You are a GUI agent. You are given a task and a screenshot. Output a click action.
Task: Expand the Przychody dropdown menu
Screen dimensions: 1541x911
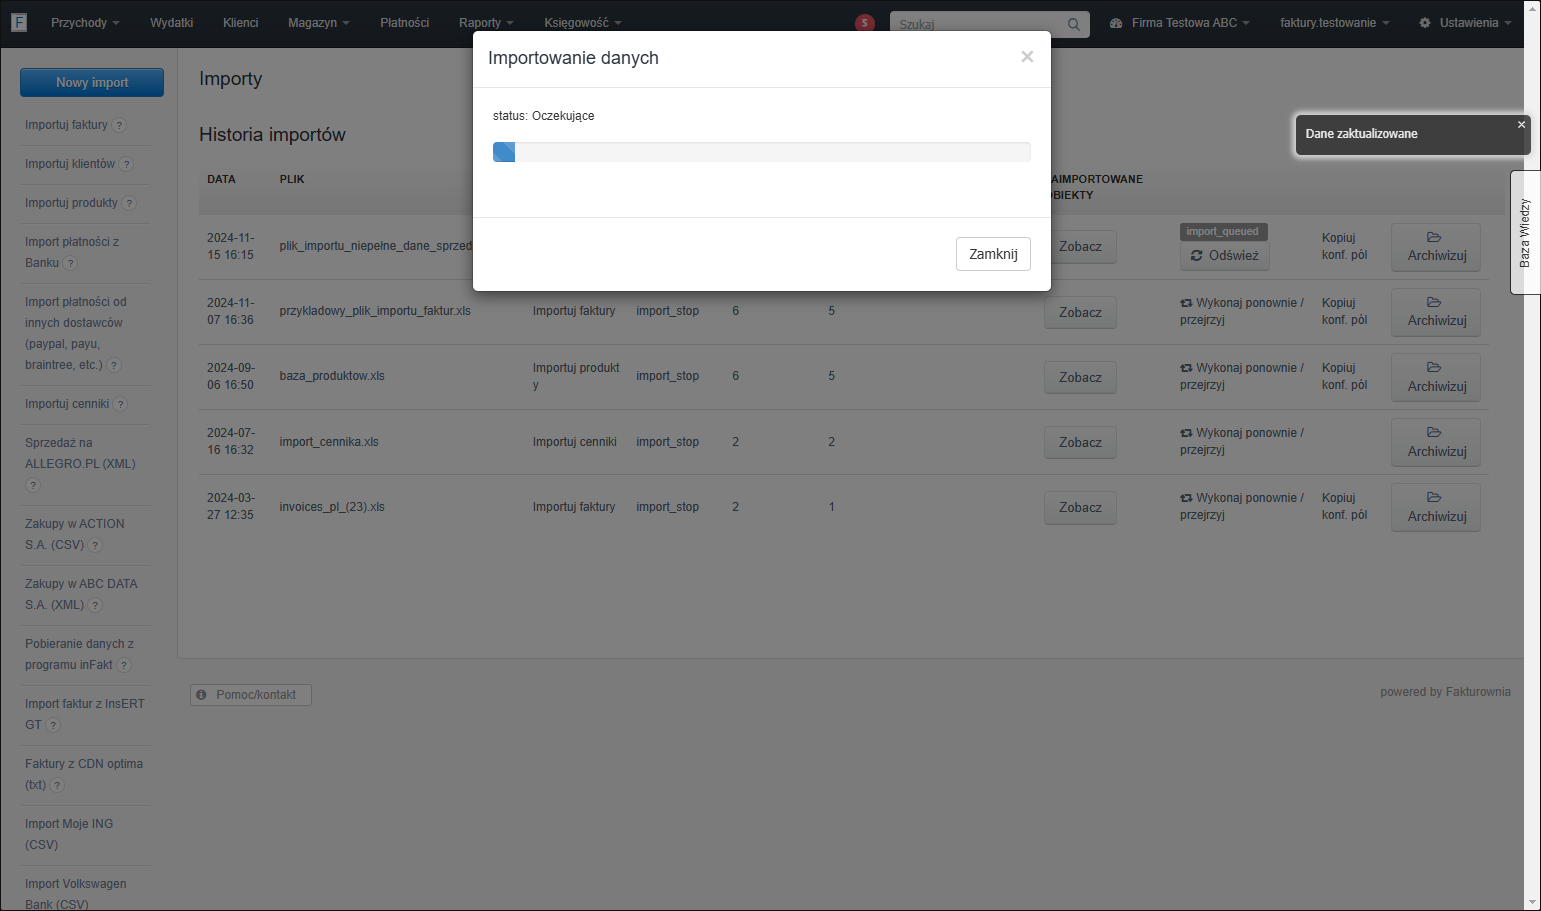click(85, 23)
